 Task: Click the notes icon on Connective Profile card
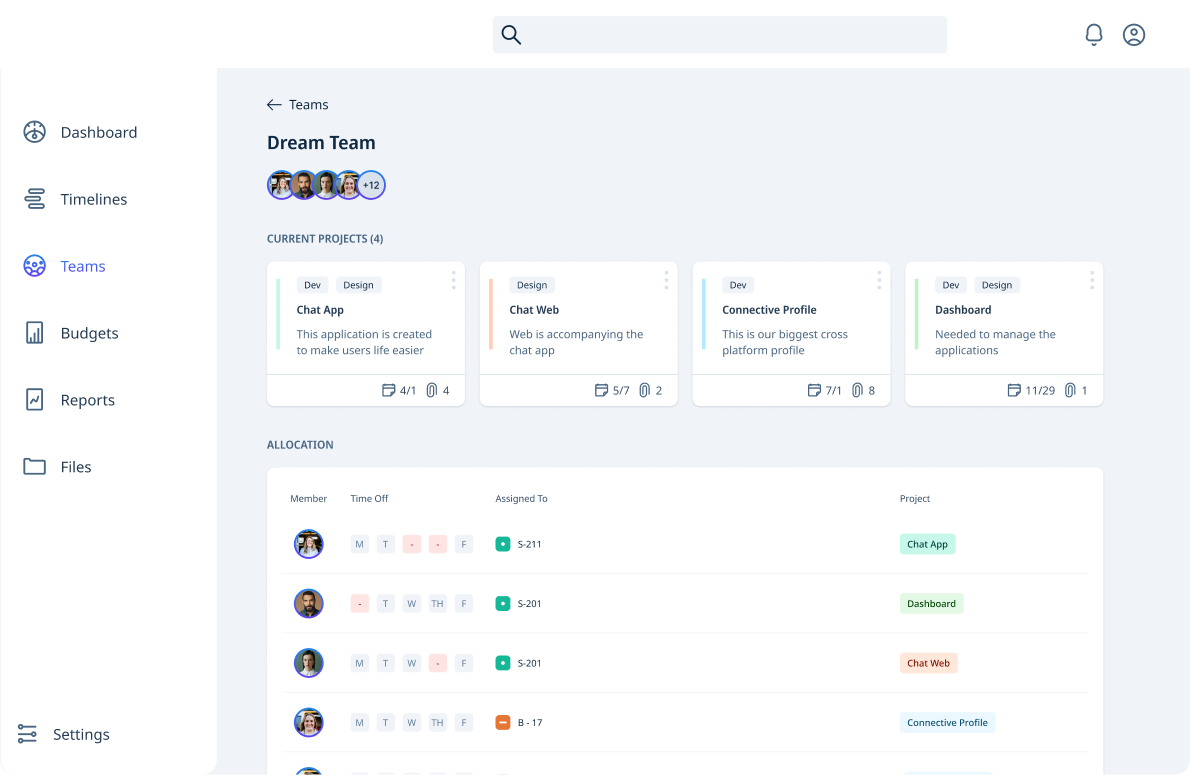(814, 390)
